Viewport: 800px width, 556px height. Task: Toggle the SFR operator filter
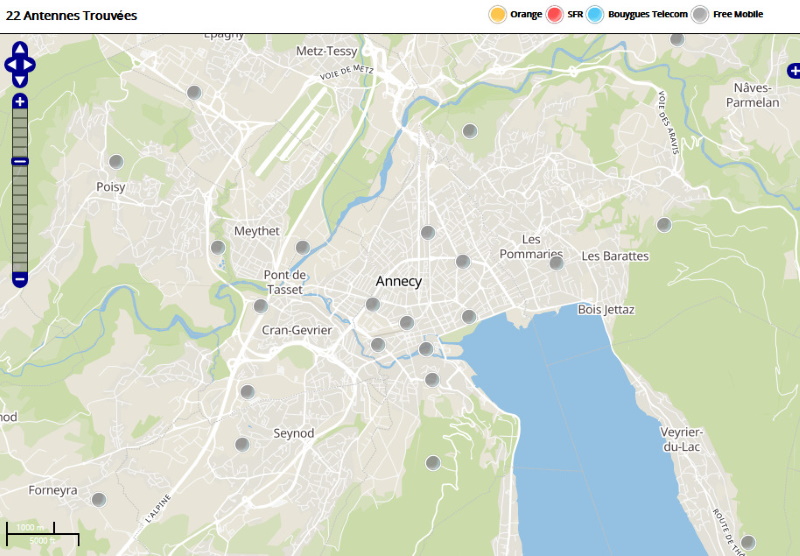pyautogui.click(x=555, y=14)
